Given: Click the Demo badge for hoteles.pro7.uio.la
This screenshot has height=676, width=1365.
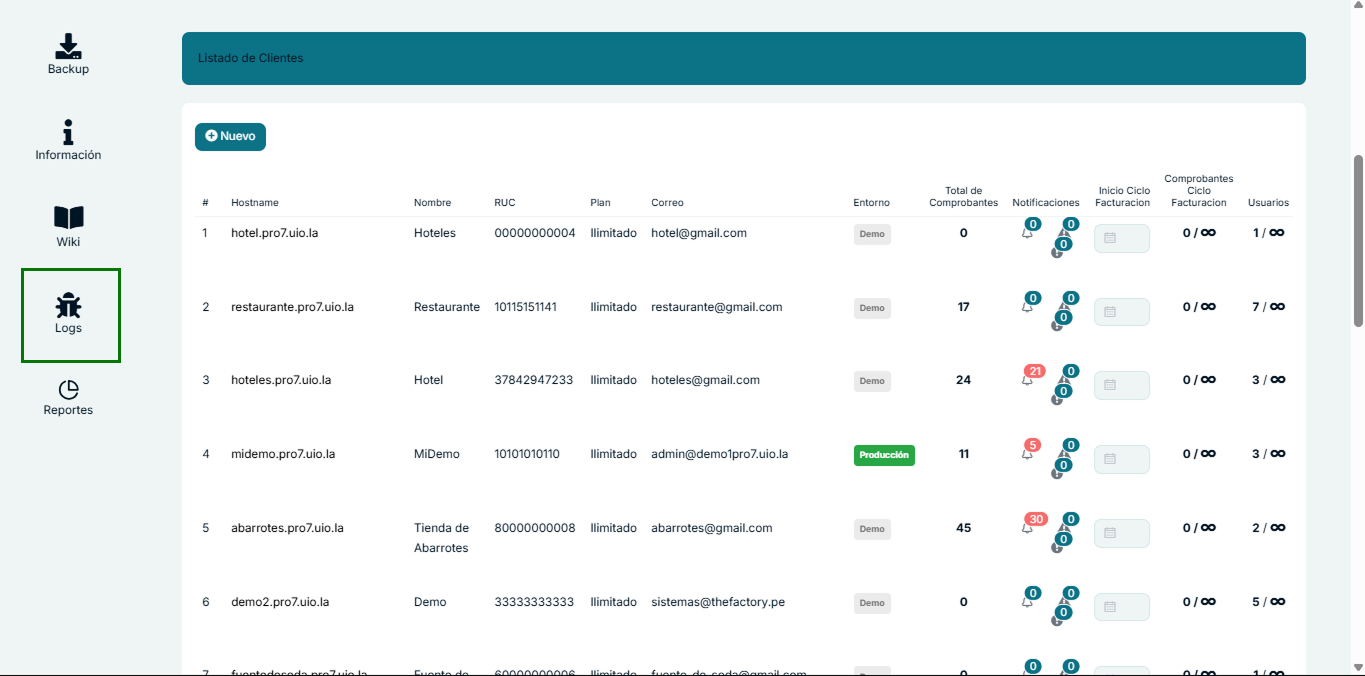Looking at the screenshot, I should click(871, 381).
